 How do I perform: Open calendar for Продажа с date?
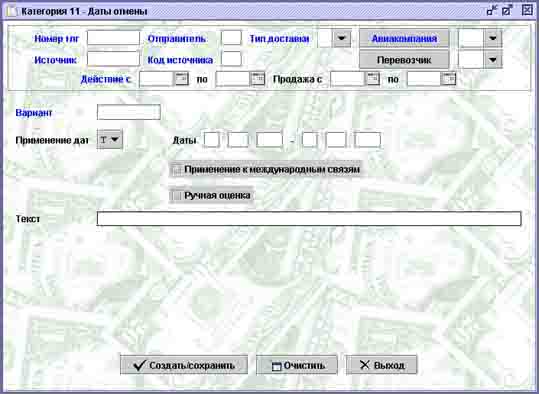372,79
